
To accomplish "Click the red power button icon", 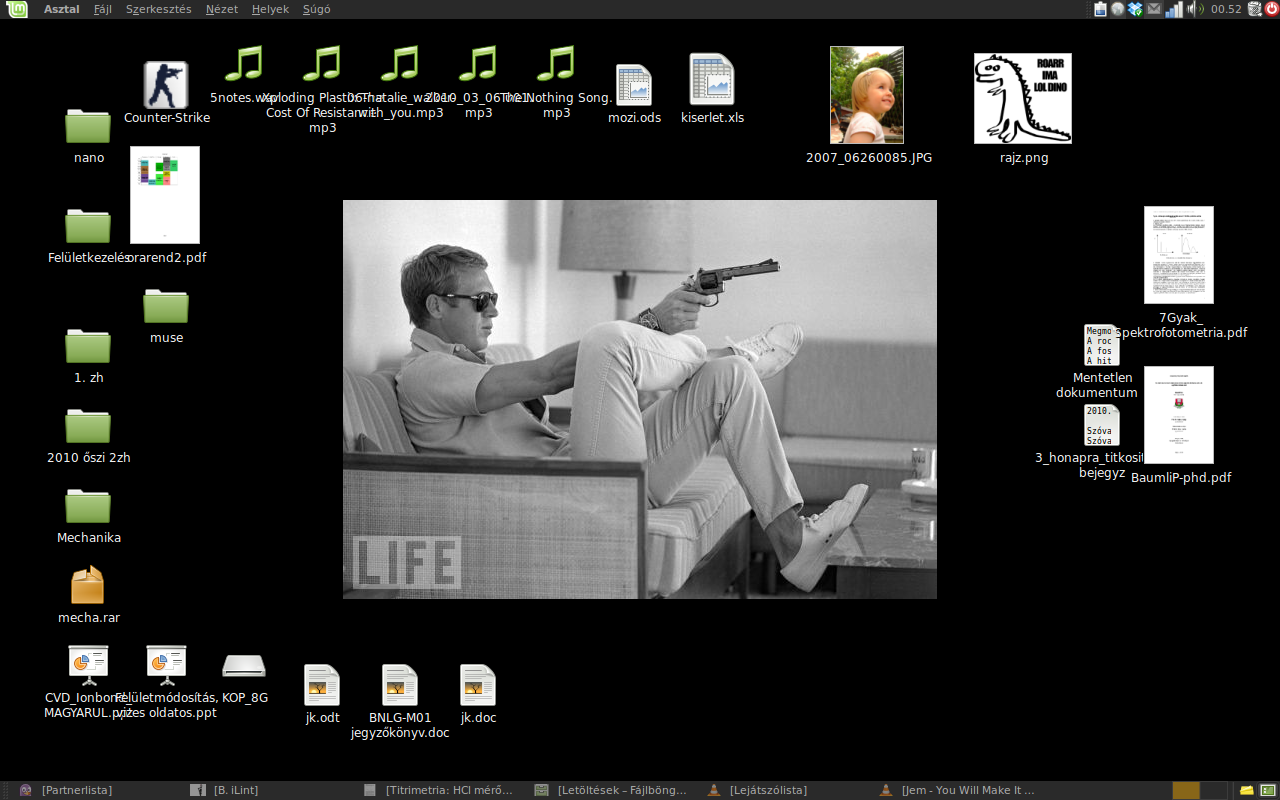I will point(1271,9).
